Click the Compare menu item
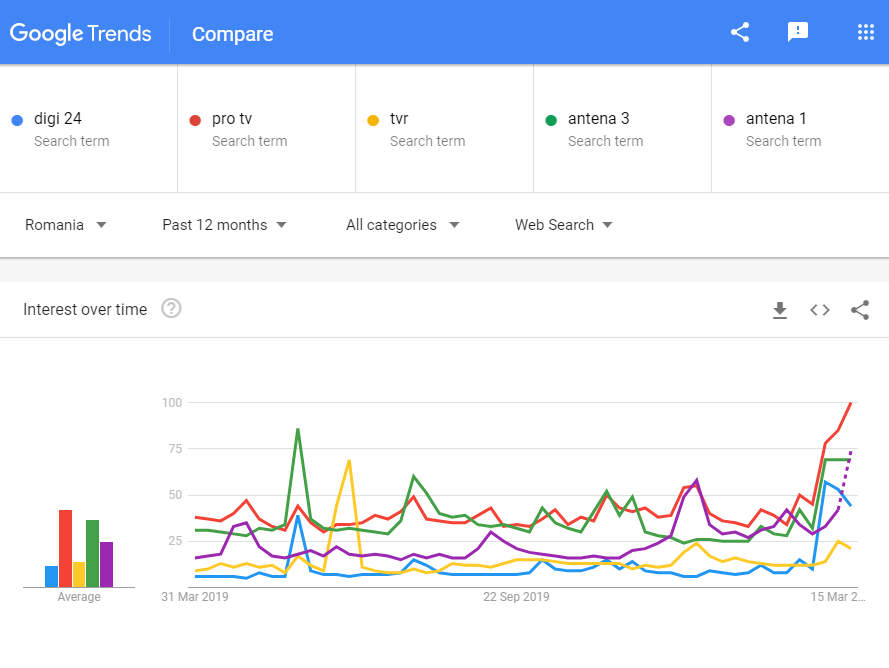889x668 pixels. click(x=232, y=34)
